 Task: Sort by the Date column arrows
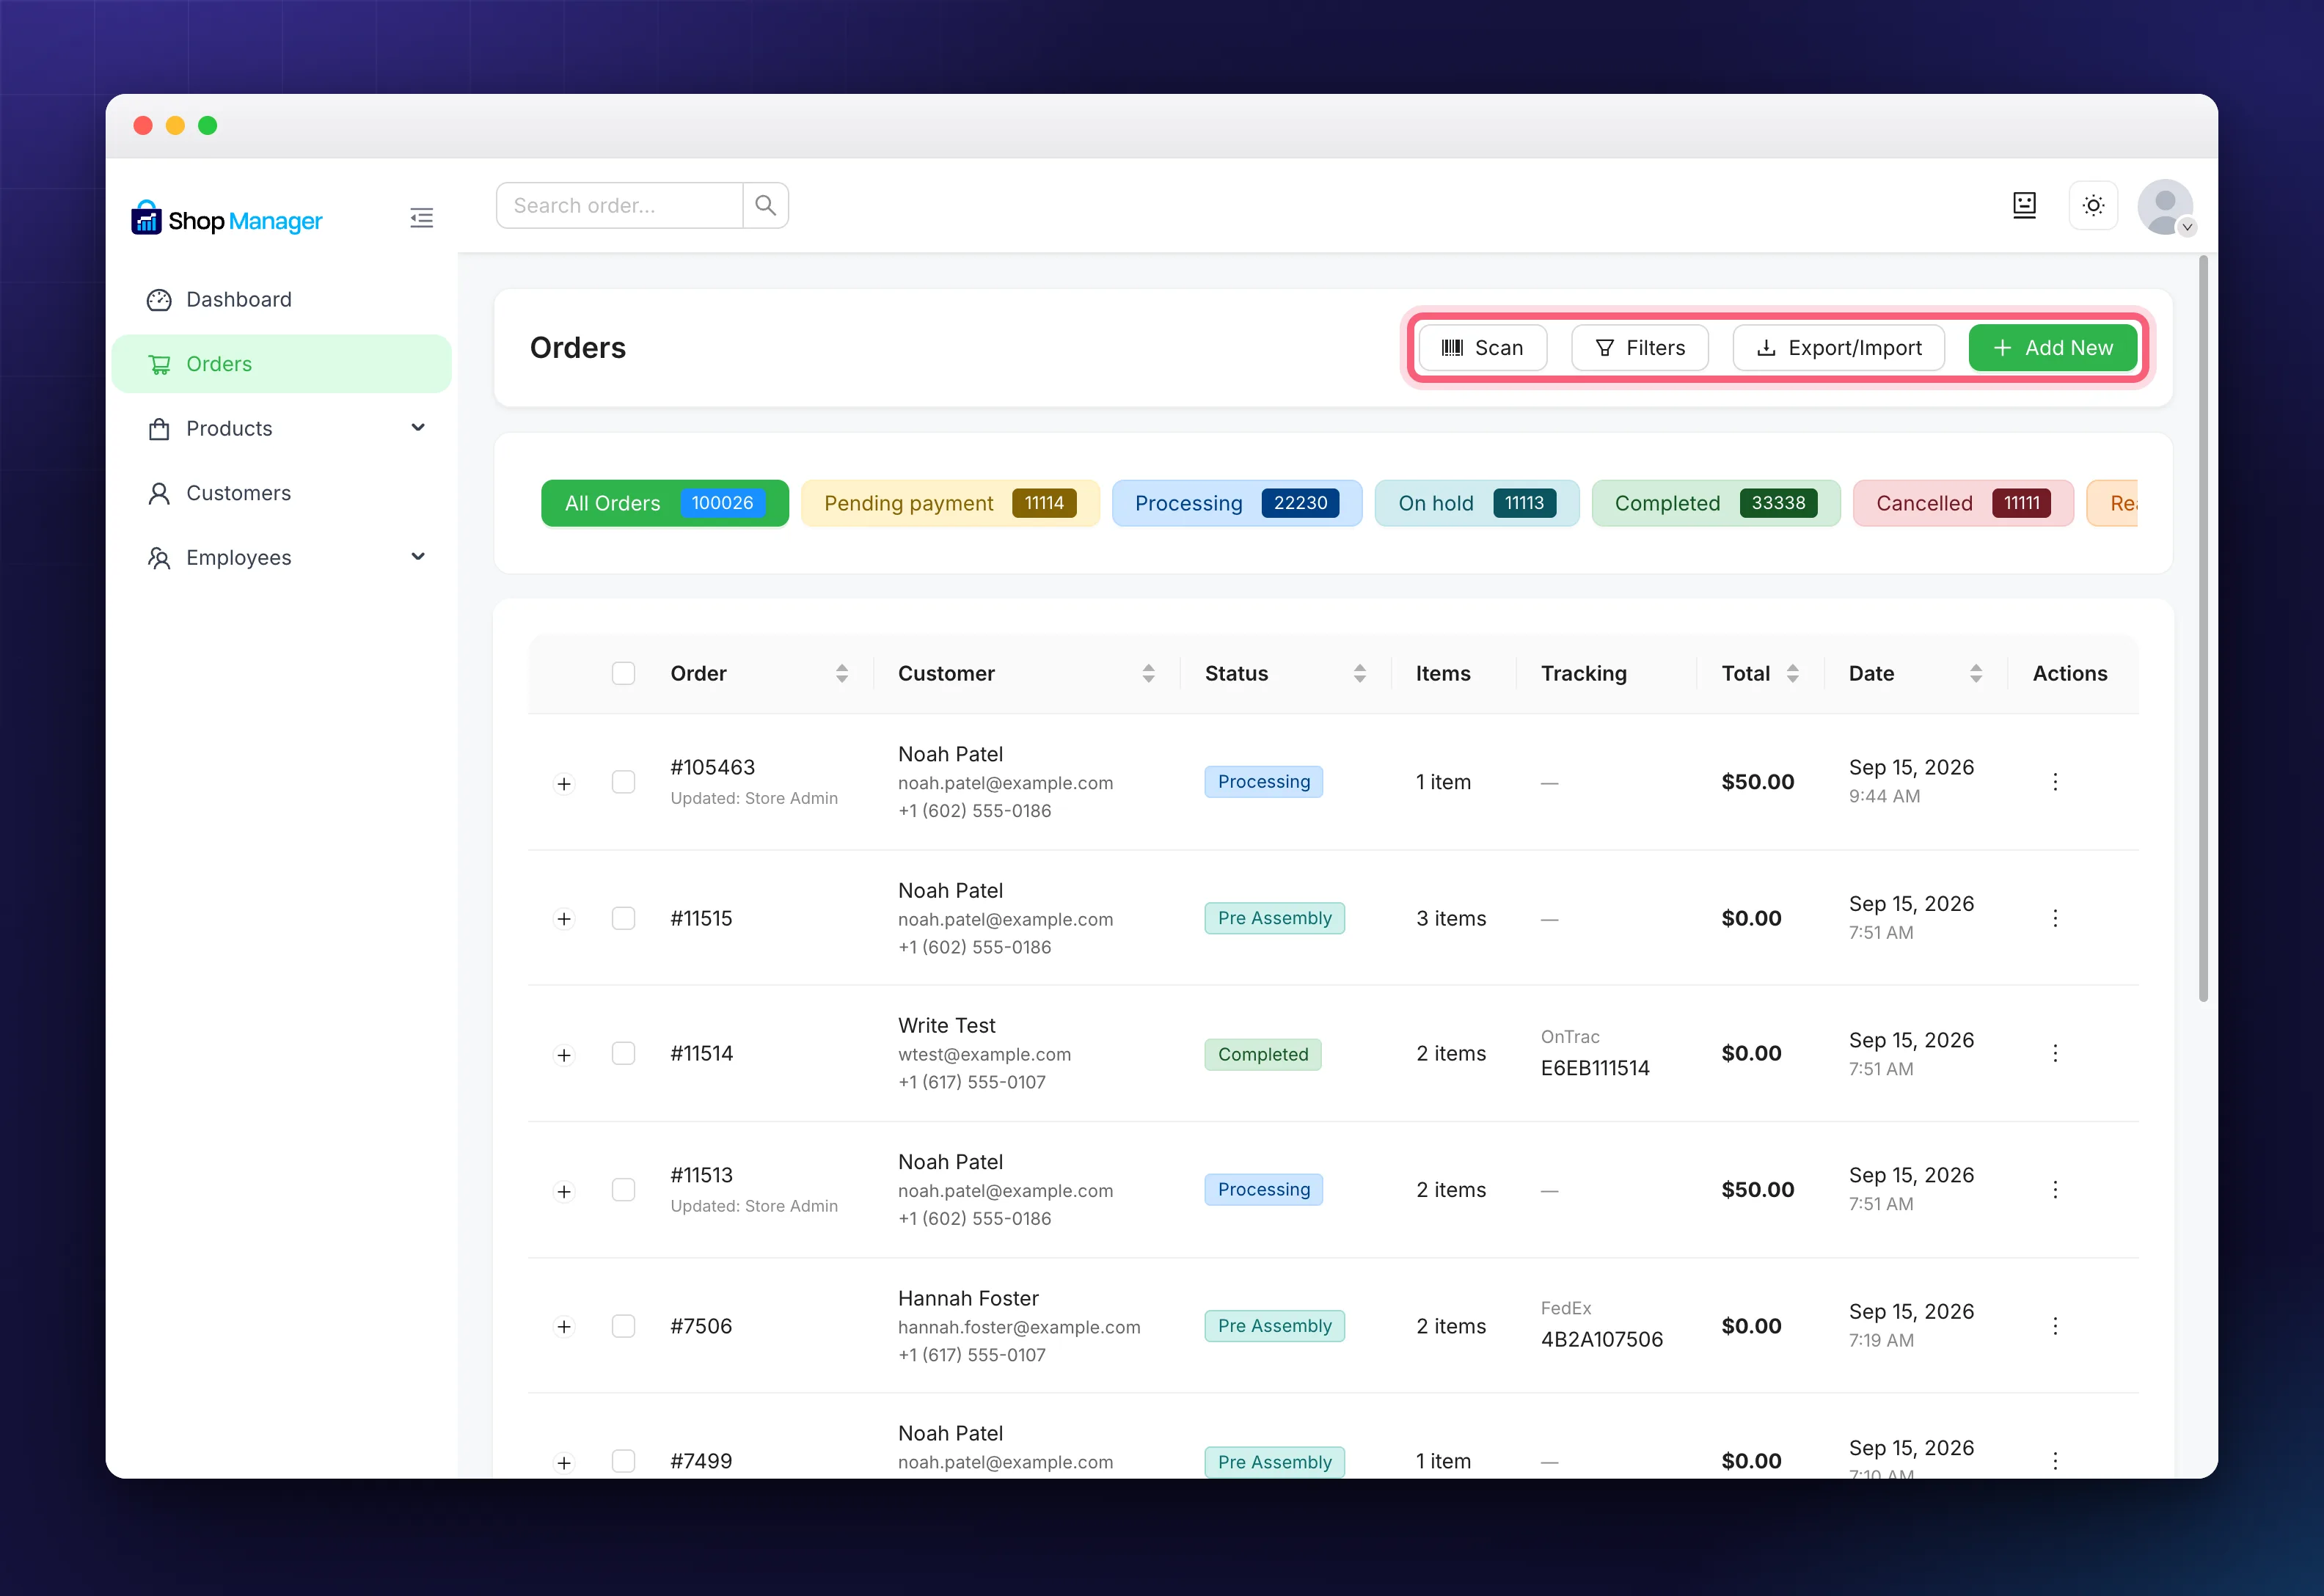point(1976,674)
